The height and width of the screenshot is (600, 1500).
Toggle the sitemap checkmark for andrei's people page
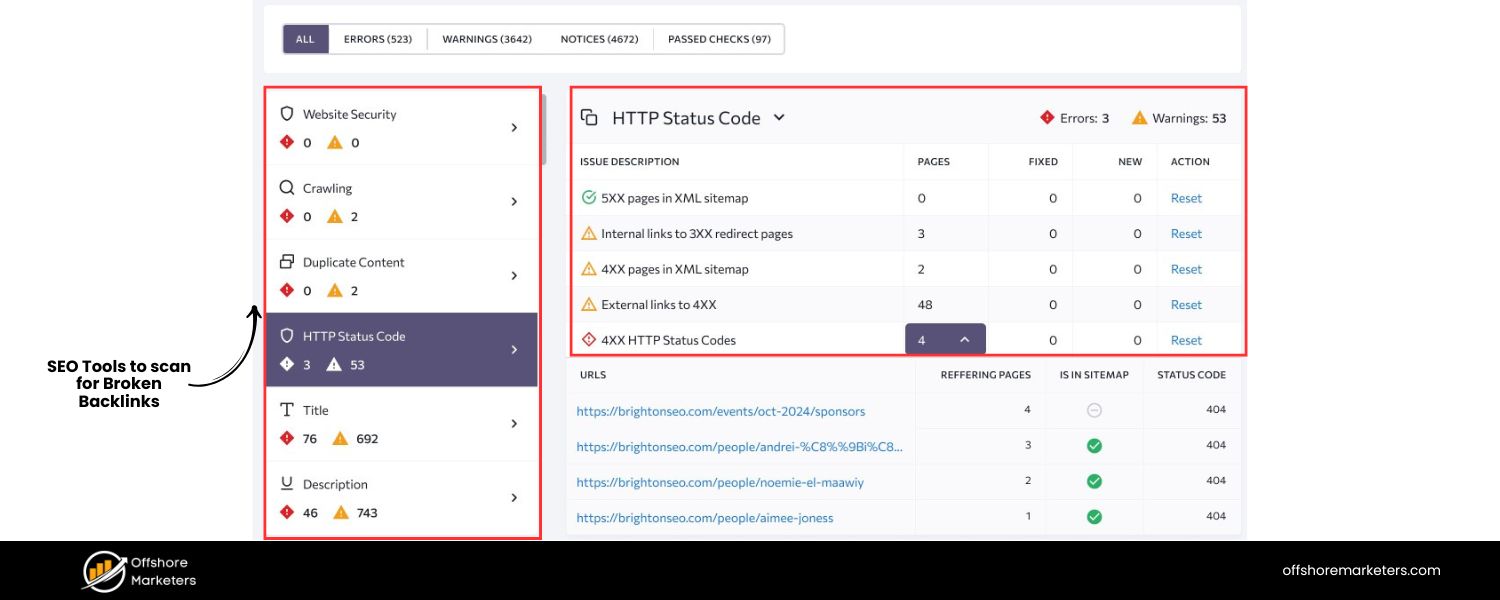point(1093,447)
